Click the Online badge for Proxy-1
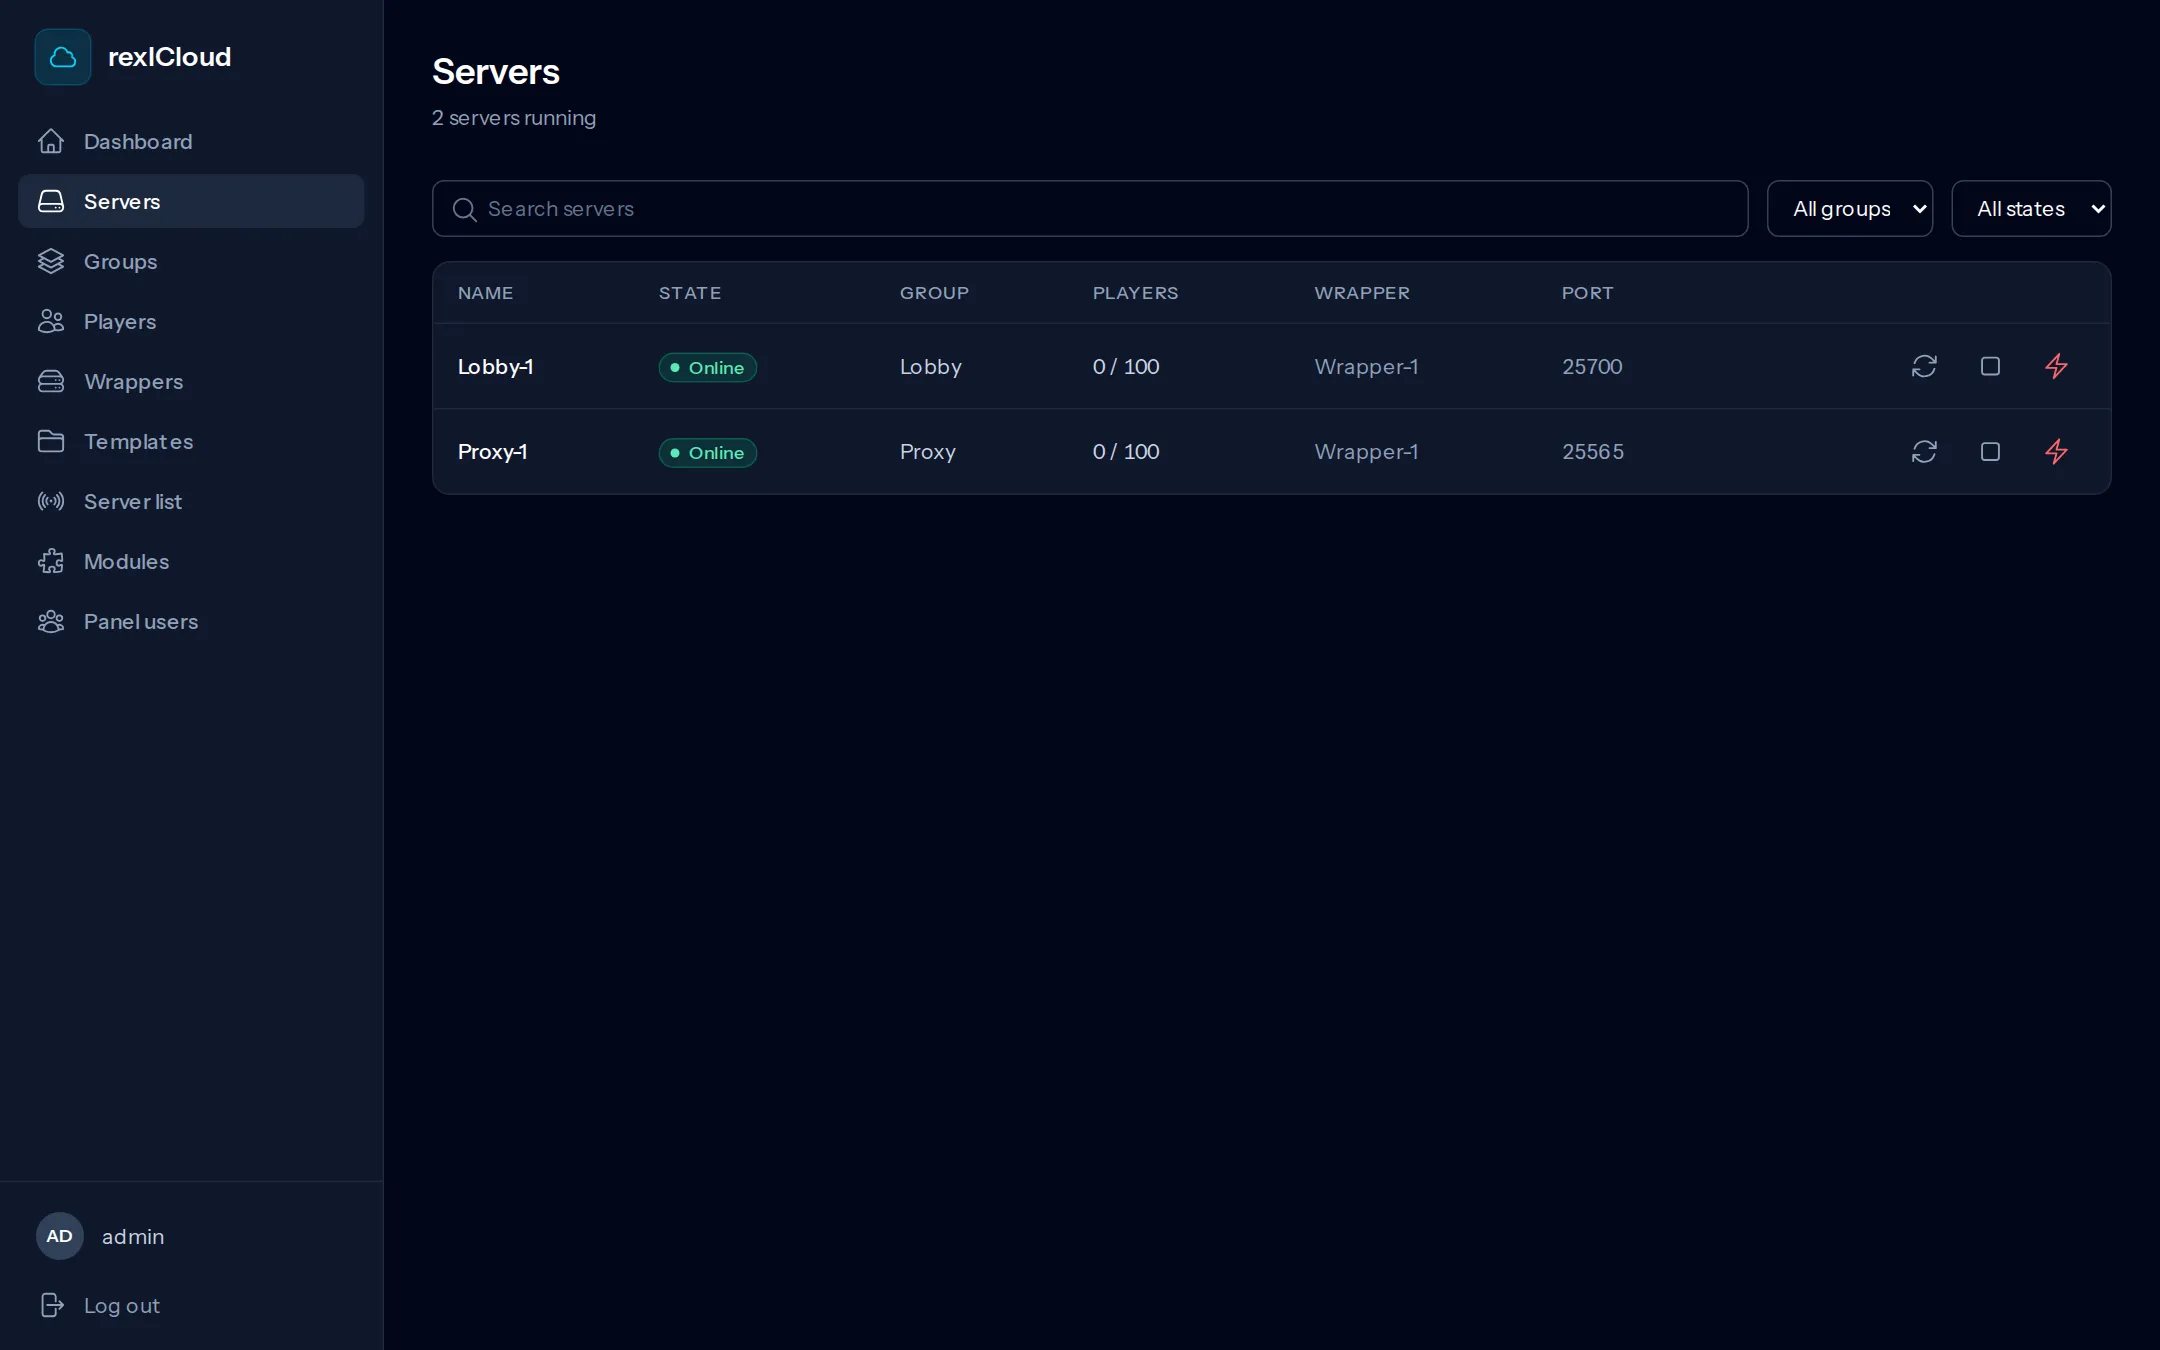Viewport: 2160px width, 1350px height. click(x=707, y=452)
